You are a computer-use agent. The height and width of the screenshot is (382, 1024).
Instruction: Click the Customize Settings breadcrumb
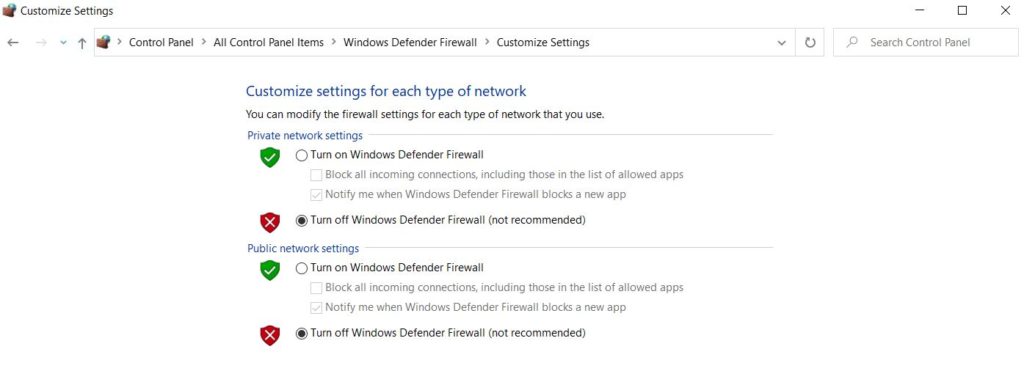pyautogui.click(x=543, y=42)
